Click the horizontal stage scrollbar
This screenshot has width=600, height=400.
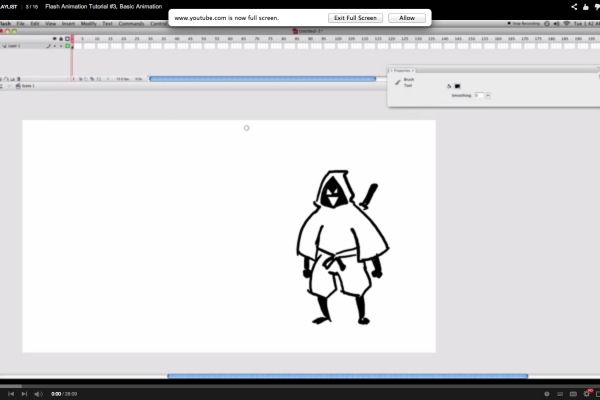click(x=346, y=376)
